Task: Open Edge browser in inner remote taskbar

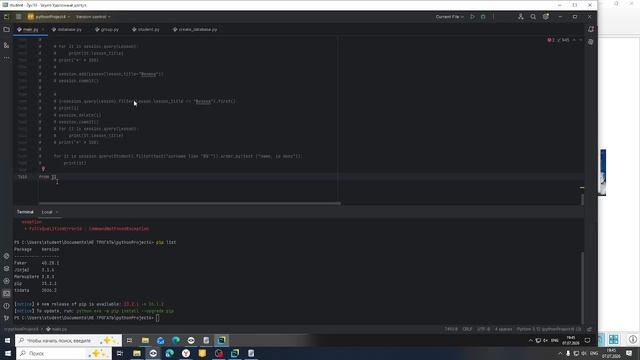Action: pyautogui.click(x=176, y=340)
